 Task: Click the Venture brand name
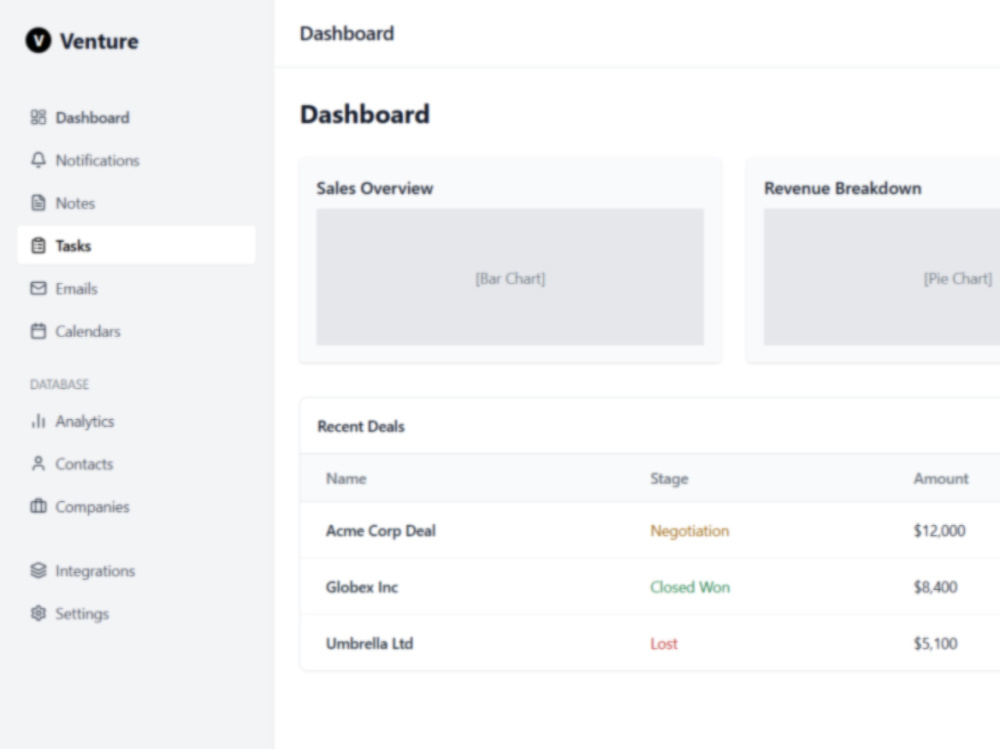(99, 41)
